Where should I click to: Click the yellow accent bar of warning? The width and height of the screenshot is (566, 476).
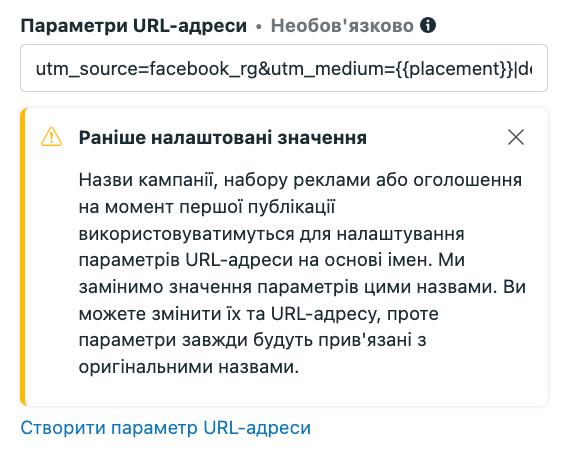pos(23,257)
